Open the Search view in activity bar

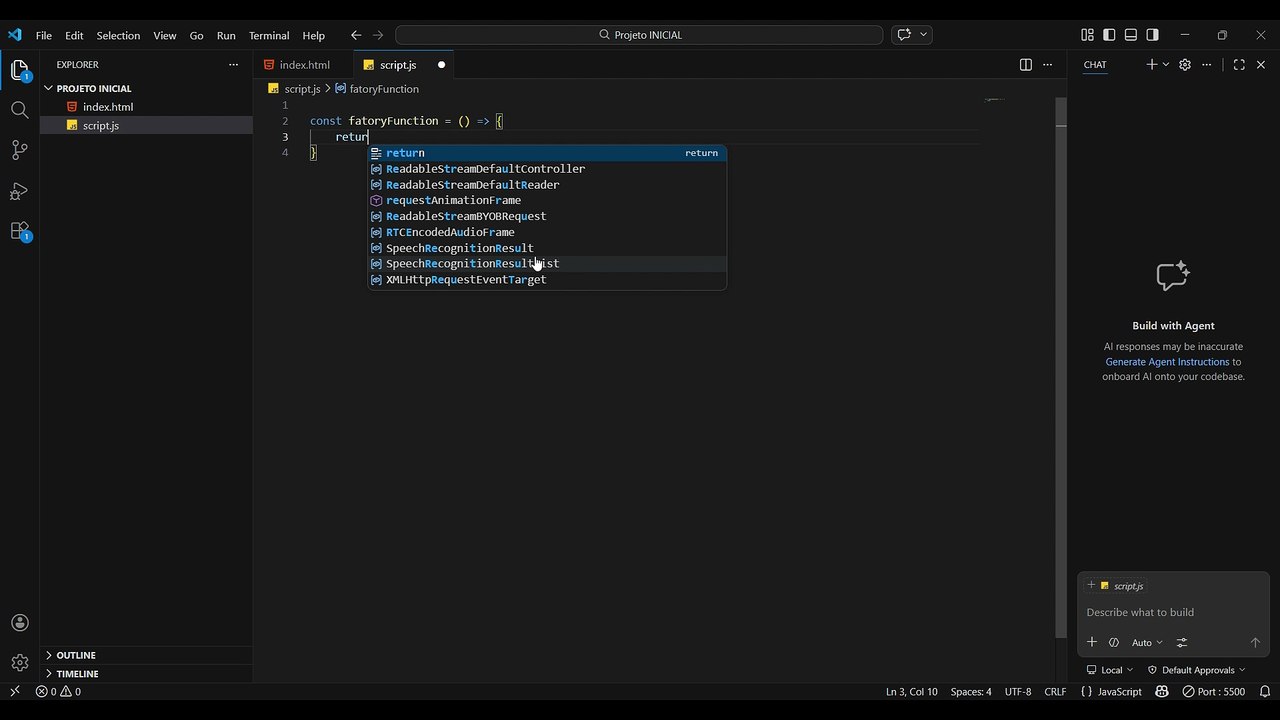(x=19, y=110)
